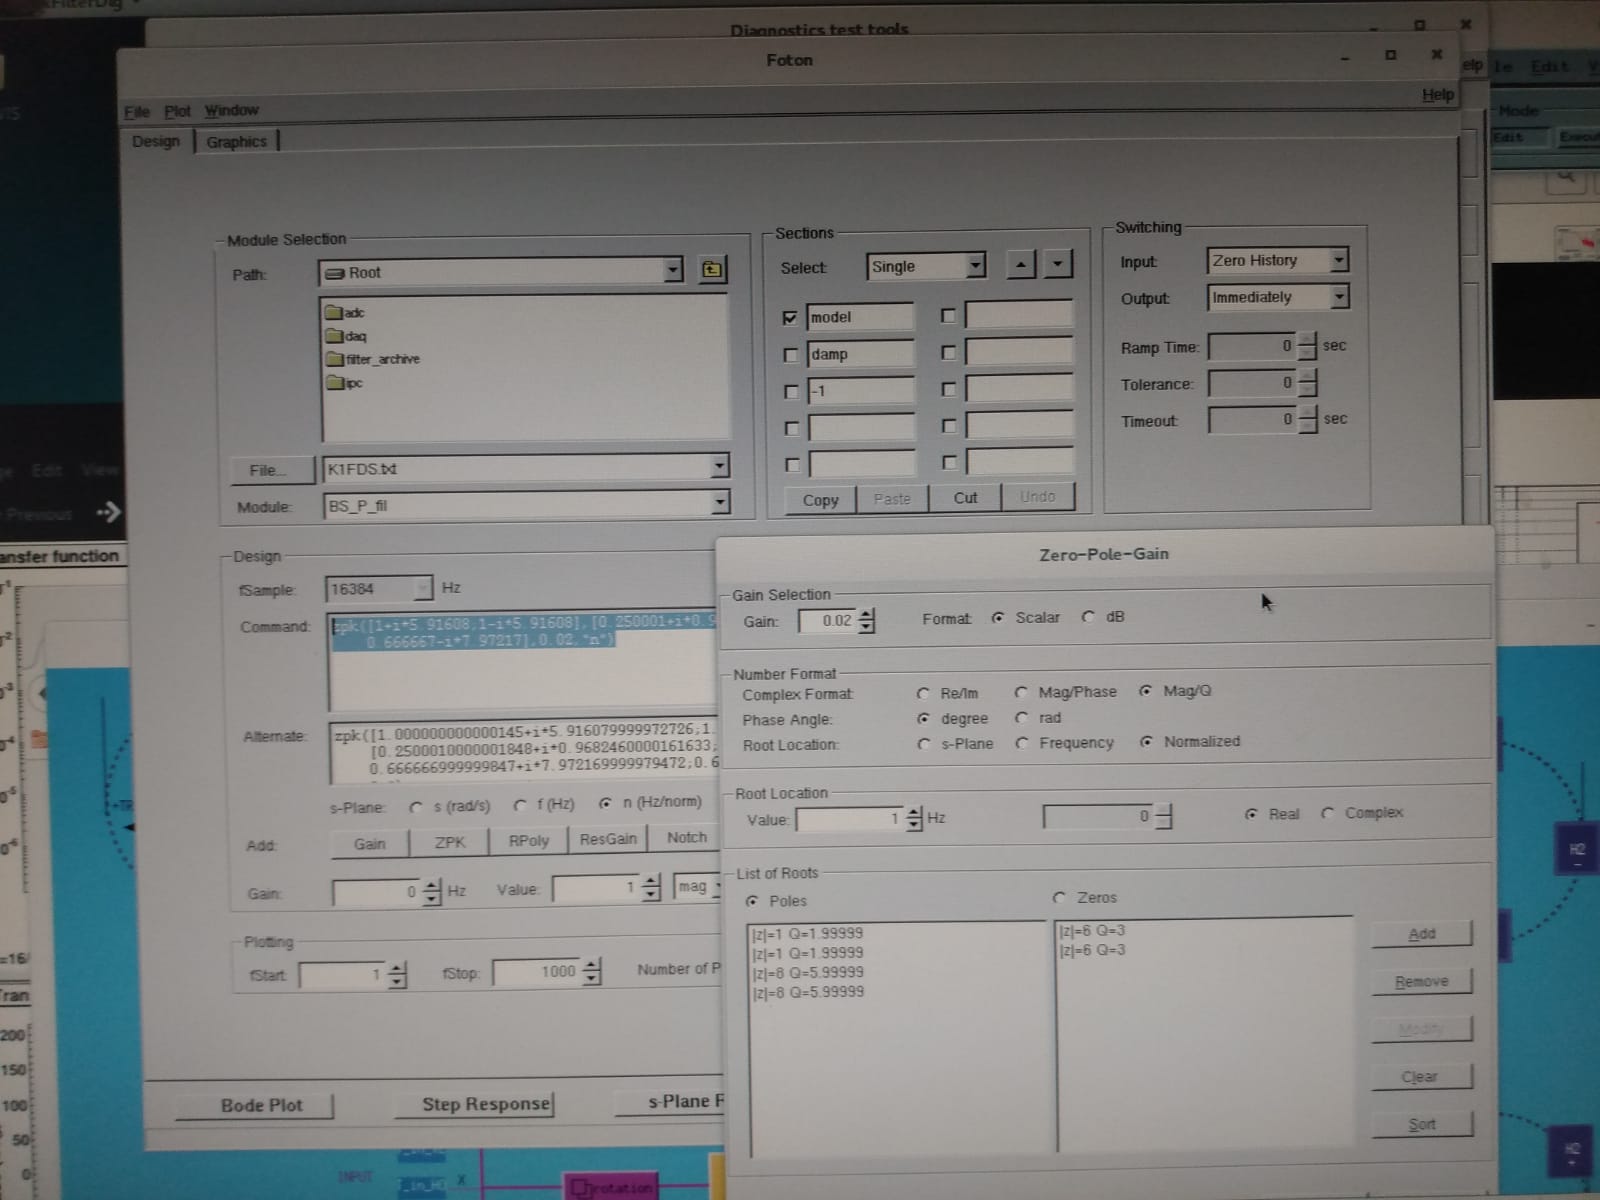Select the filter_archive folder
The image size is (1600, 1200).
click(373, 359)
